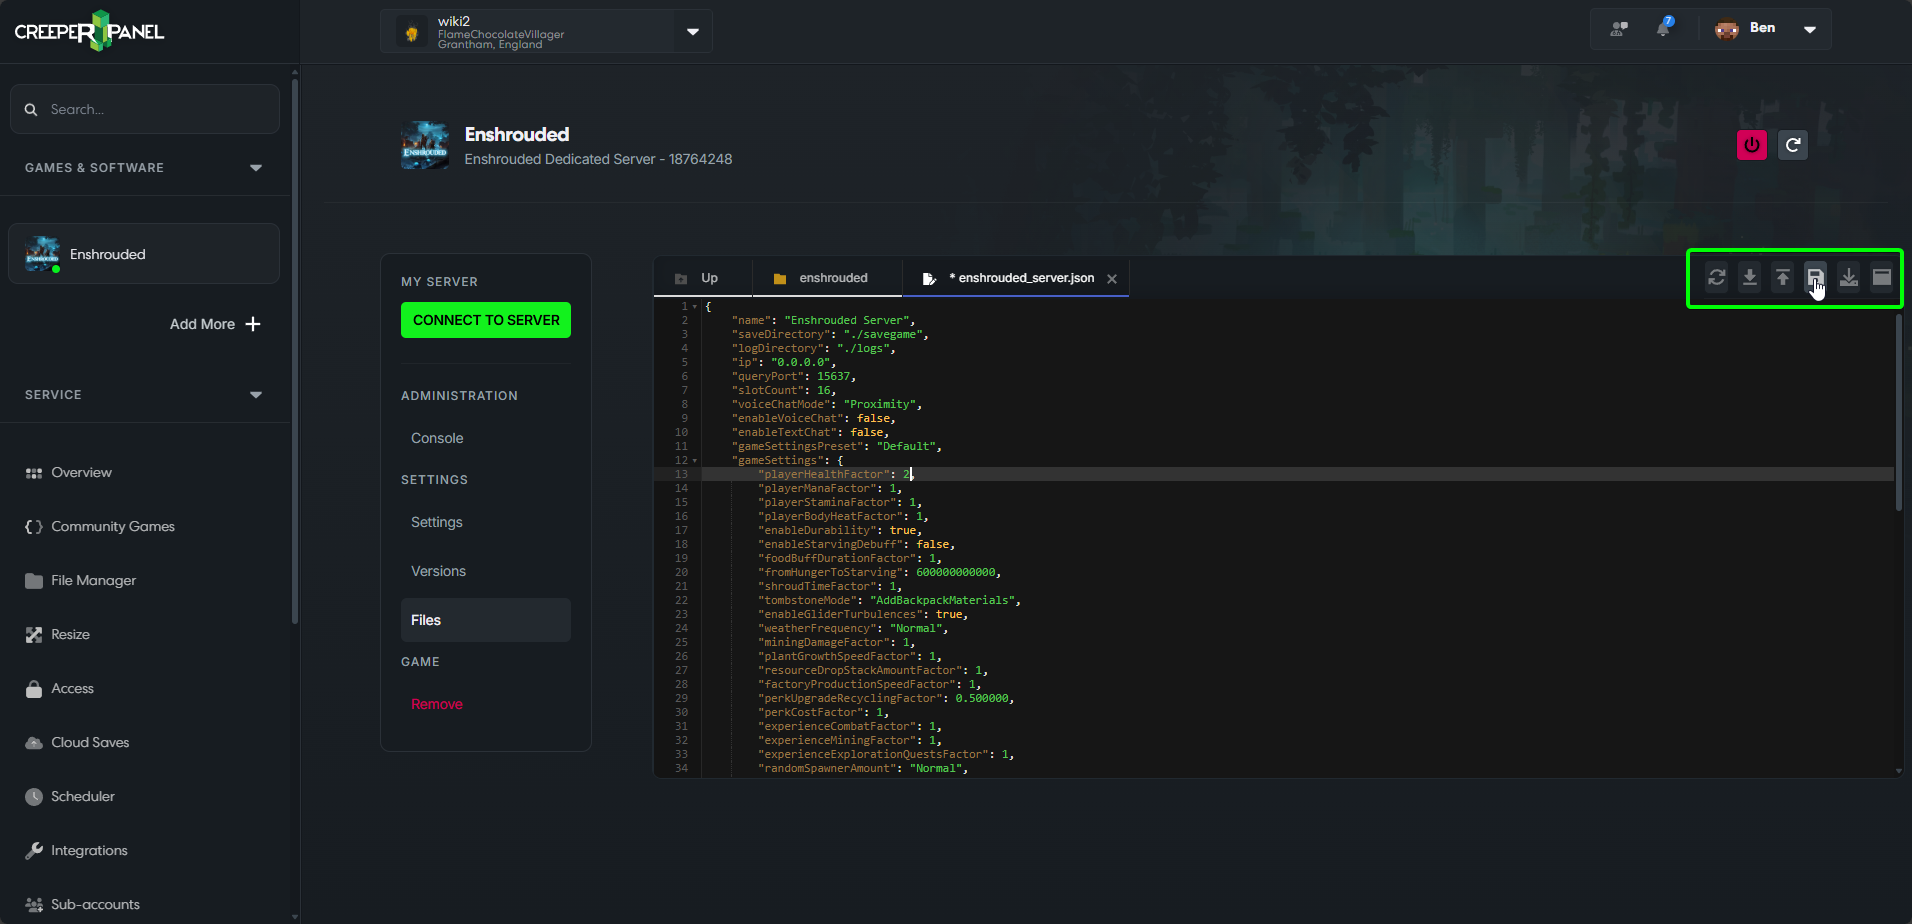Focus the Search input field
The image size is (1912, 924).
(x=145, y=109)
